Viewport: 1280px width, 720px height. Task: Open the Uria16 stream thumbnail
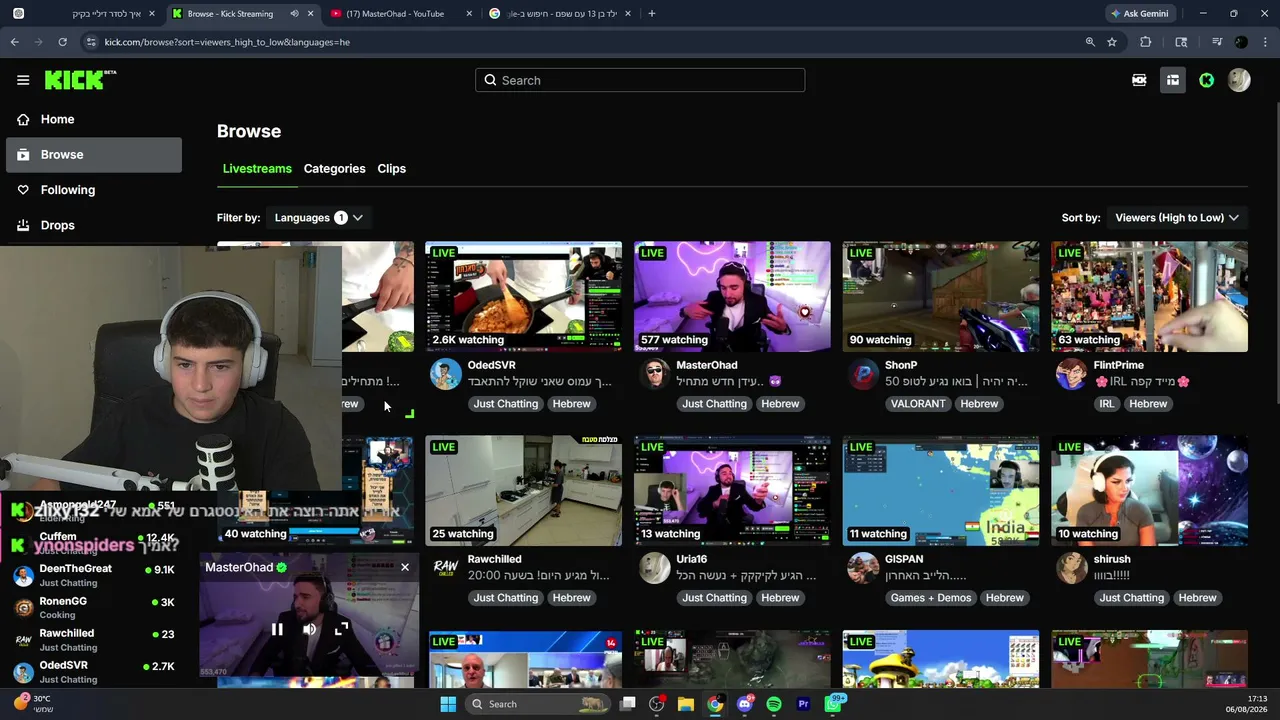732,490
